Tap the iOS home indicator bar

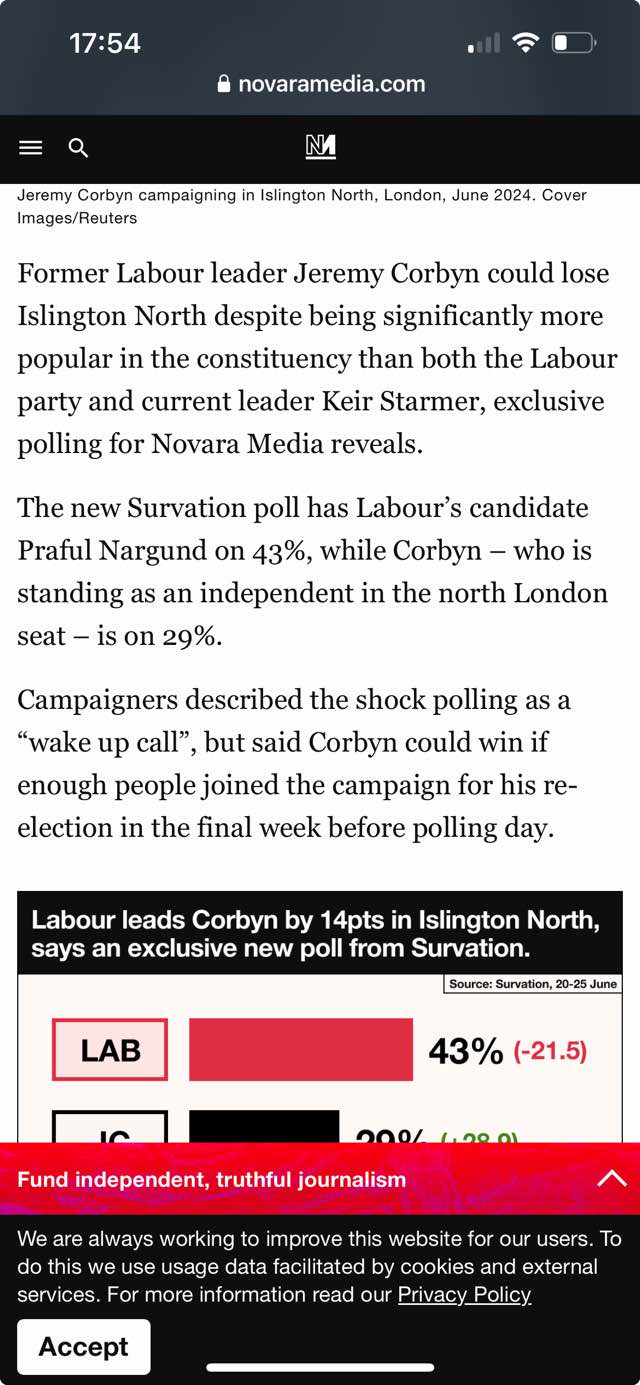coord(320,1367)
